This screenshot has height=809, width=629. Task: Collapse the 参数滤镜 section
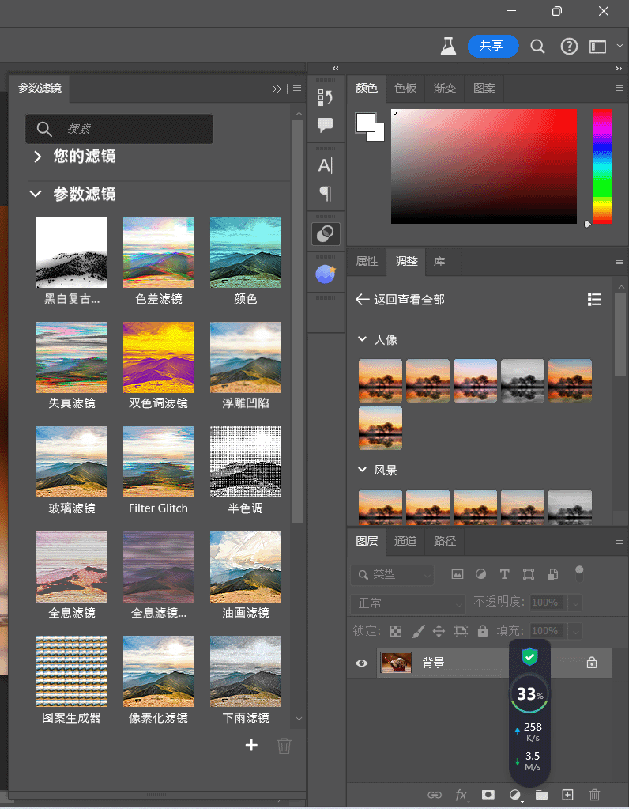(x=35, y=194)
